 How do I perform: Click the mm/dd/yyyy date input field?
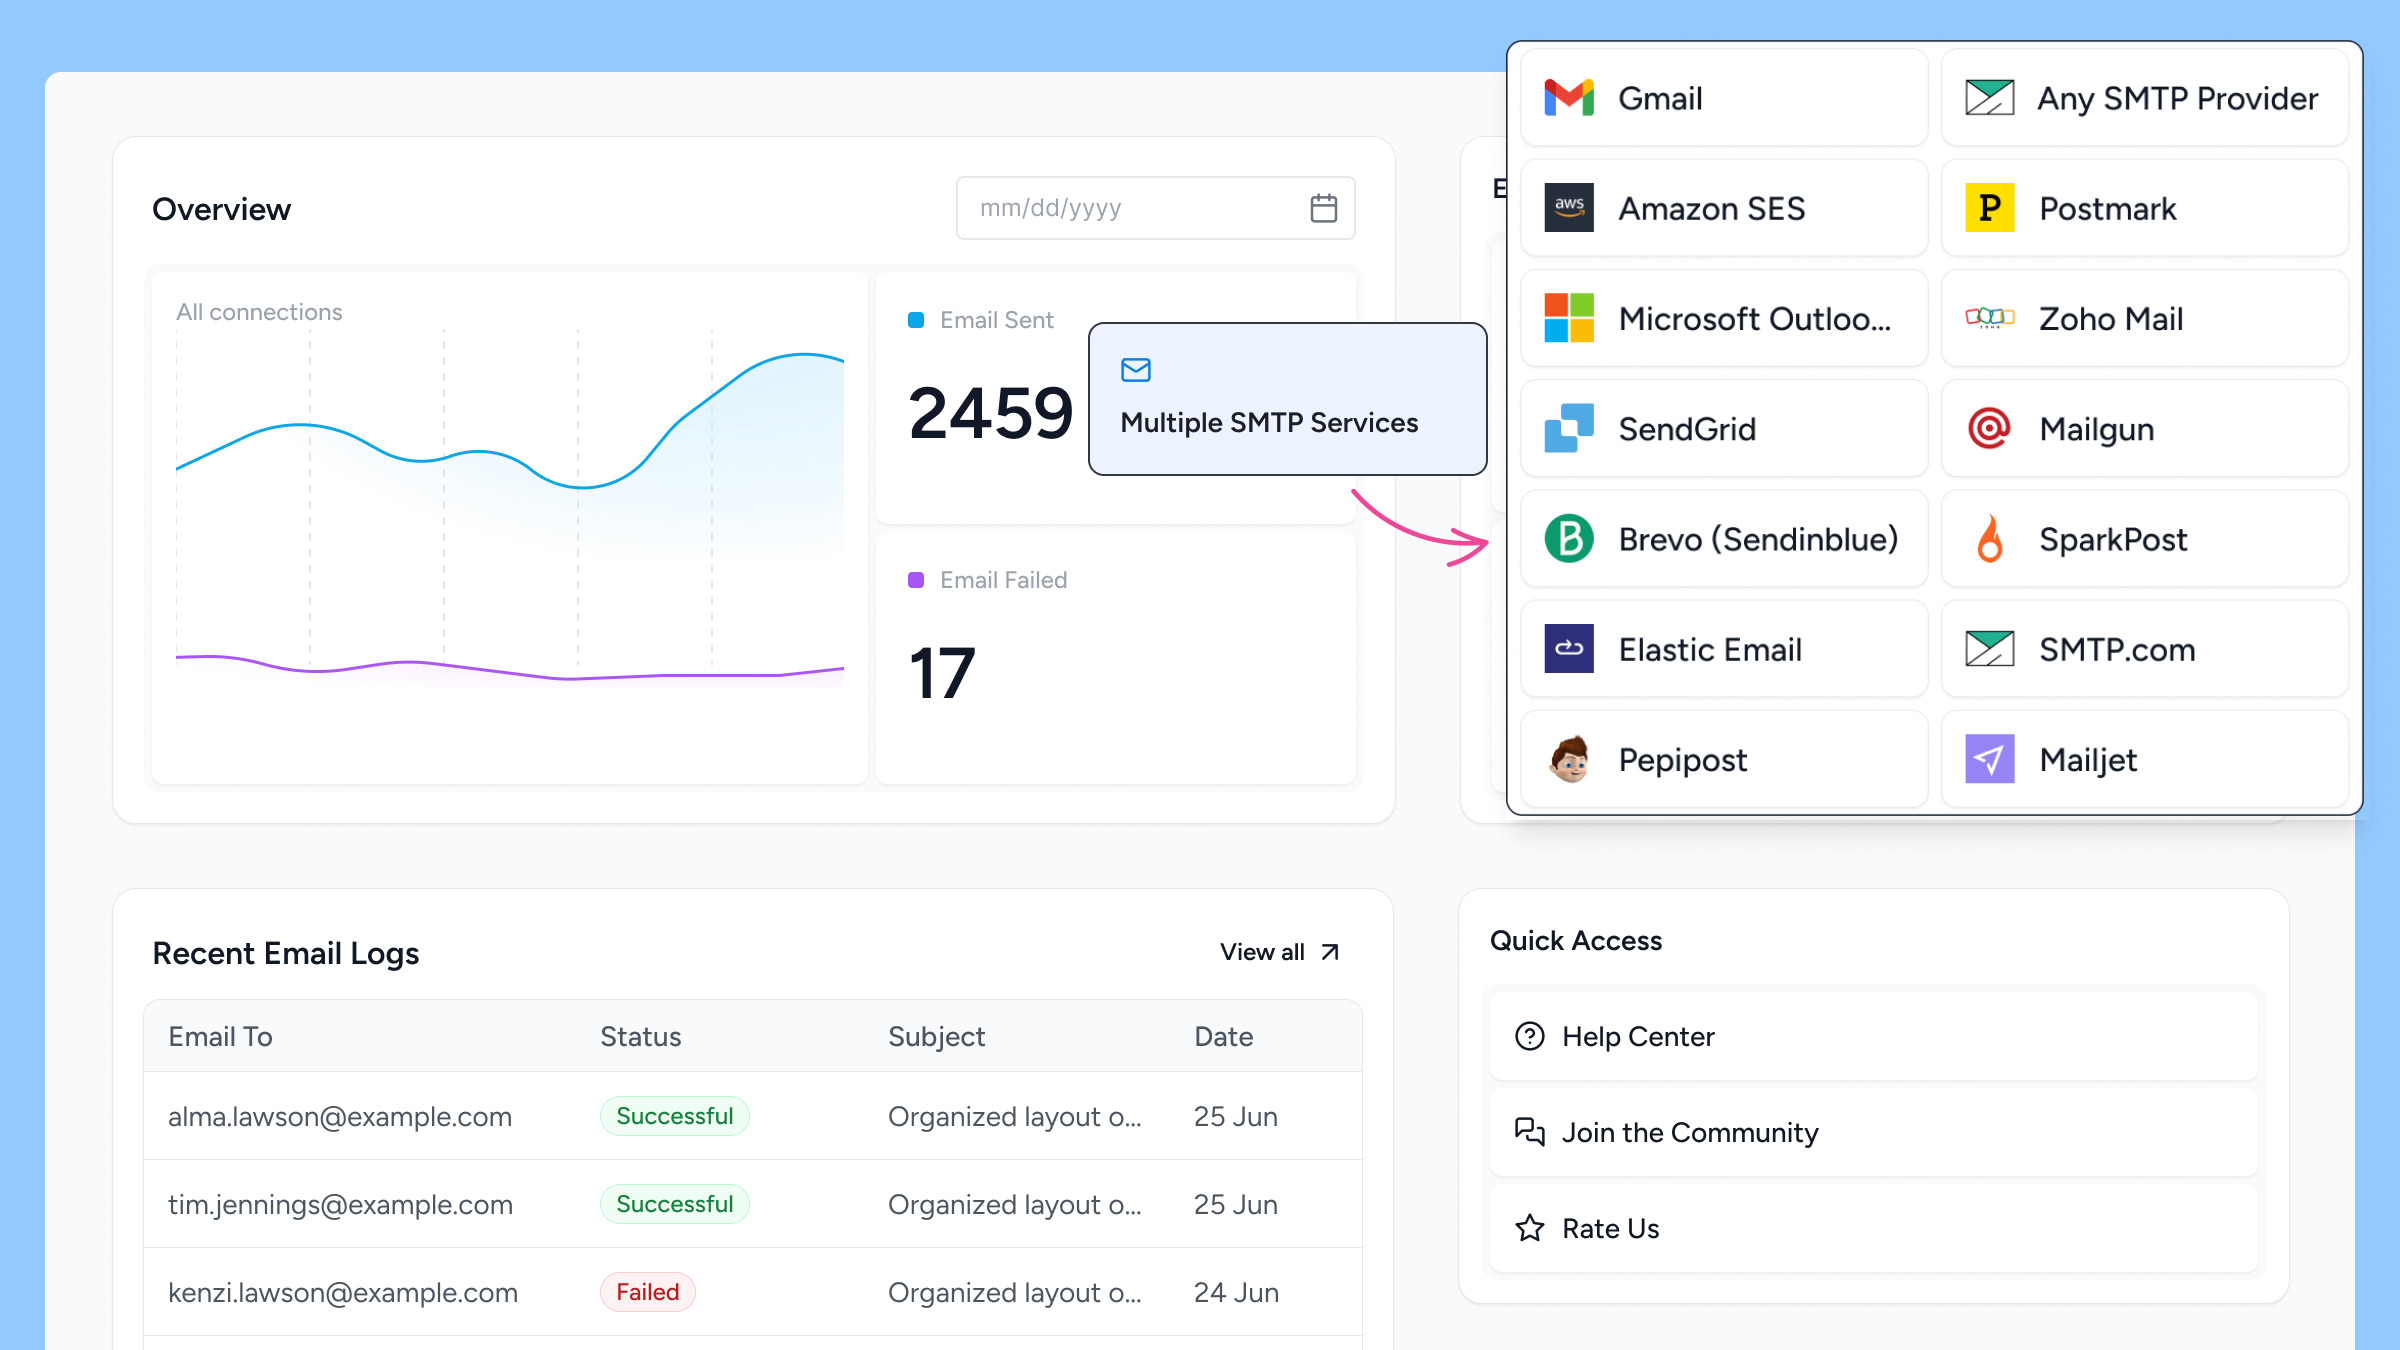tap(1156, 208)
